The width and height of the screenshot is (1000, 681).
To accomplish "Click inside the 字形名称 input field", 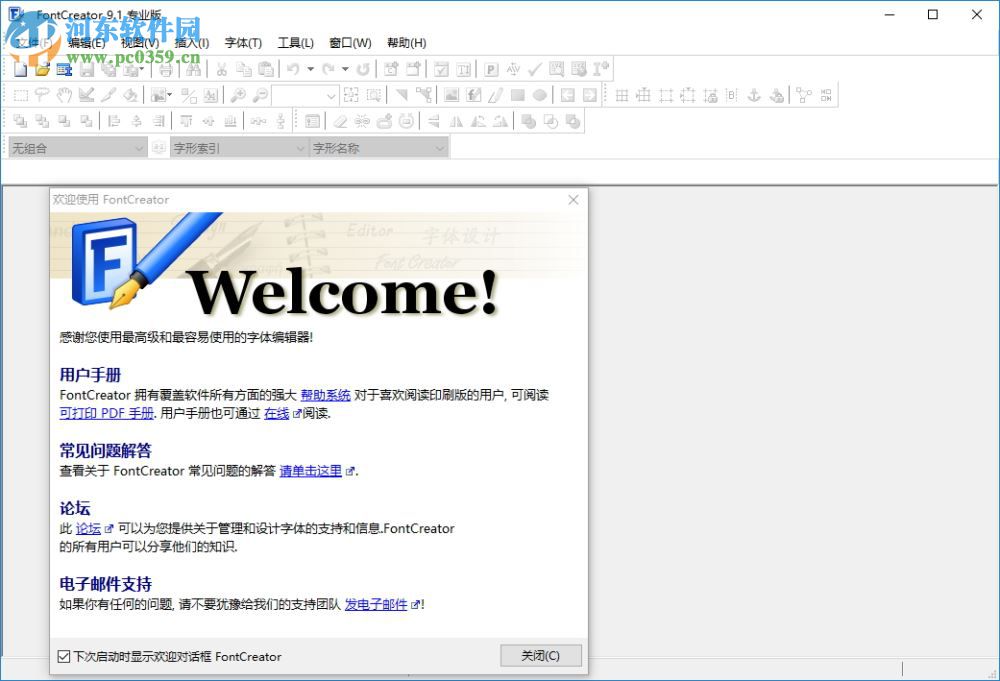I will (x=370, y=147).
